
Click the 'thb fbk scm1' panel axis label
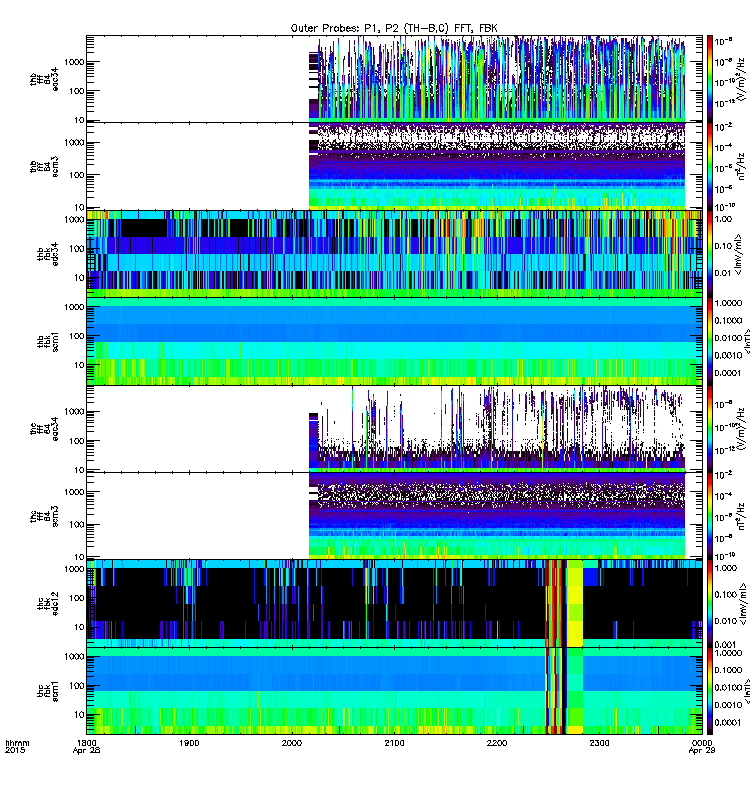[x=47, y=341]
